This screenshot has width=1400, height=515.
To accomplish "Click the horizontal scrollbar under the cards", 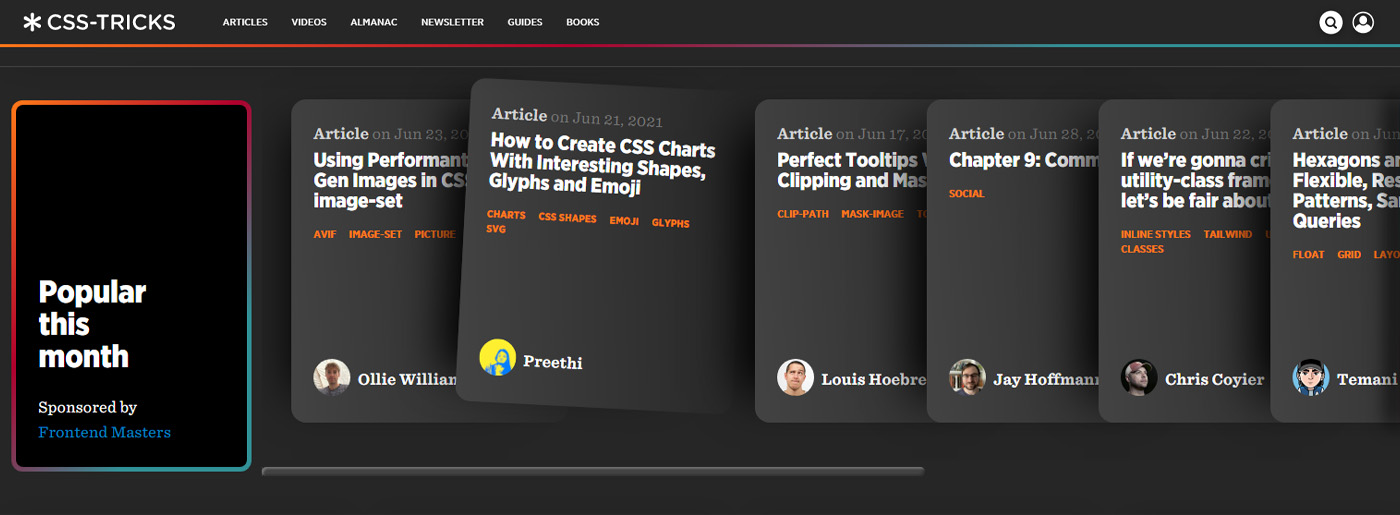I will click(592, 470).
